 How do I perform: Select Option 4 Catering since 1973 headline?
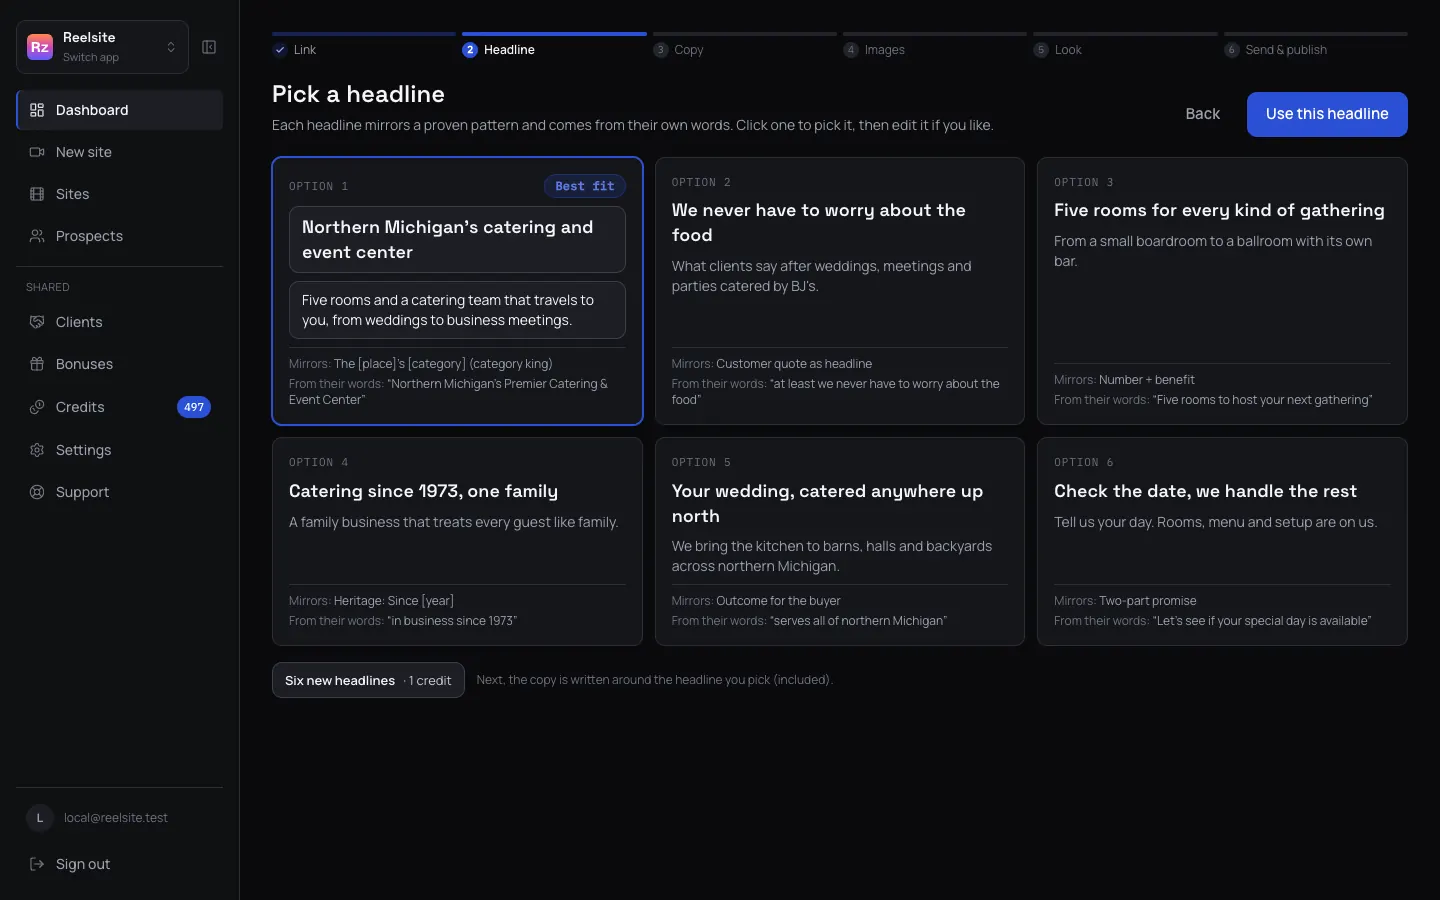pos(457,541)
